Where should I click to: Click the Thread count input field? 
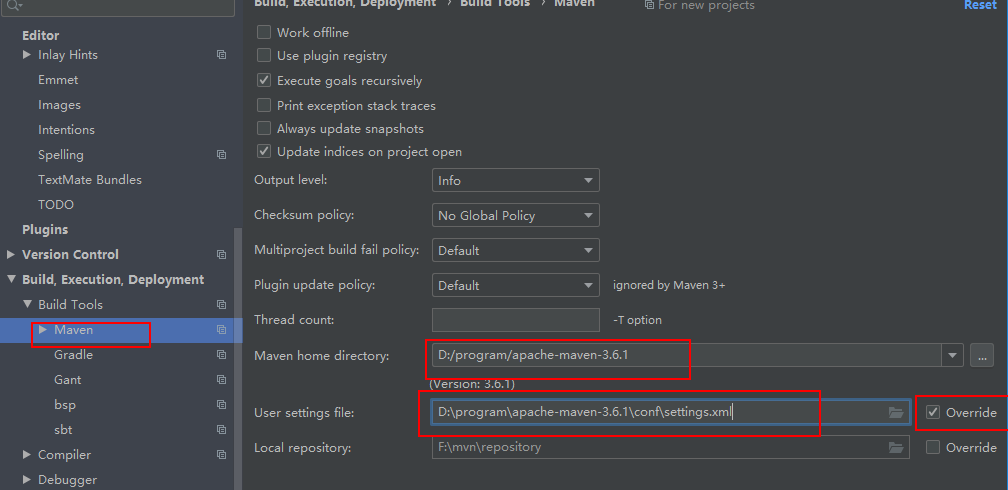[515, 320]
